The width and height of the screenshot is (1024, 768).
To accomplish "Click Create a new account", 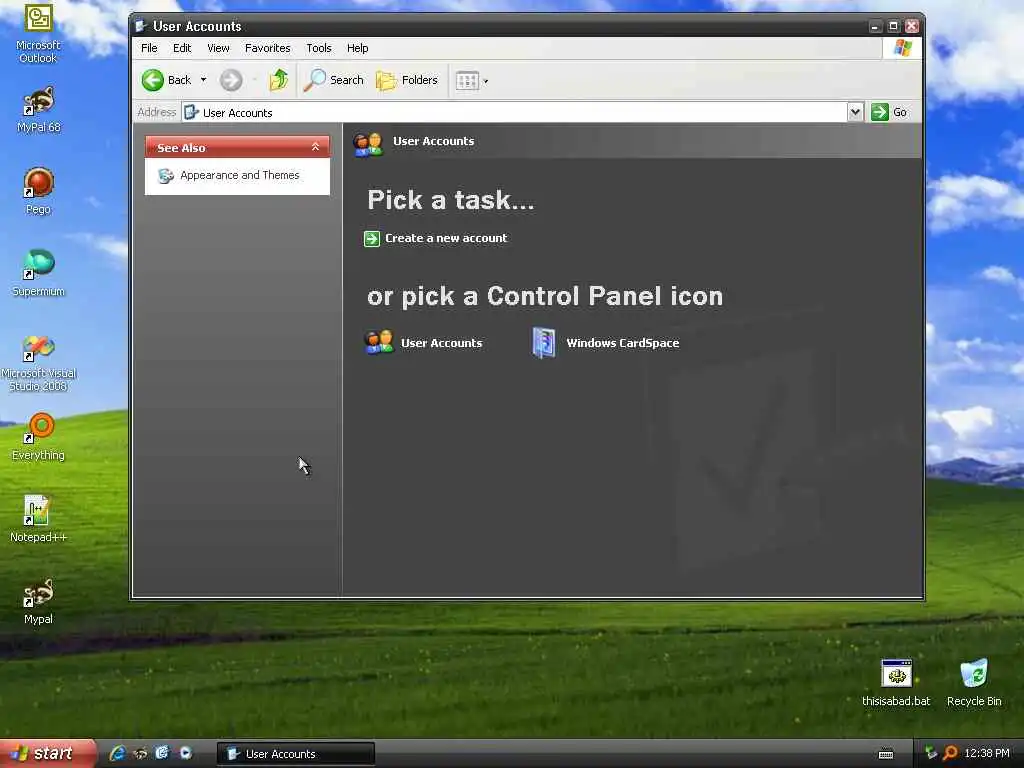I will pyautogui.click(x=446, y=238).
